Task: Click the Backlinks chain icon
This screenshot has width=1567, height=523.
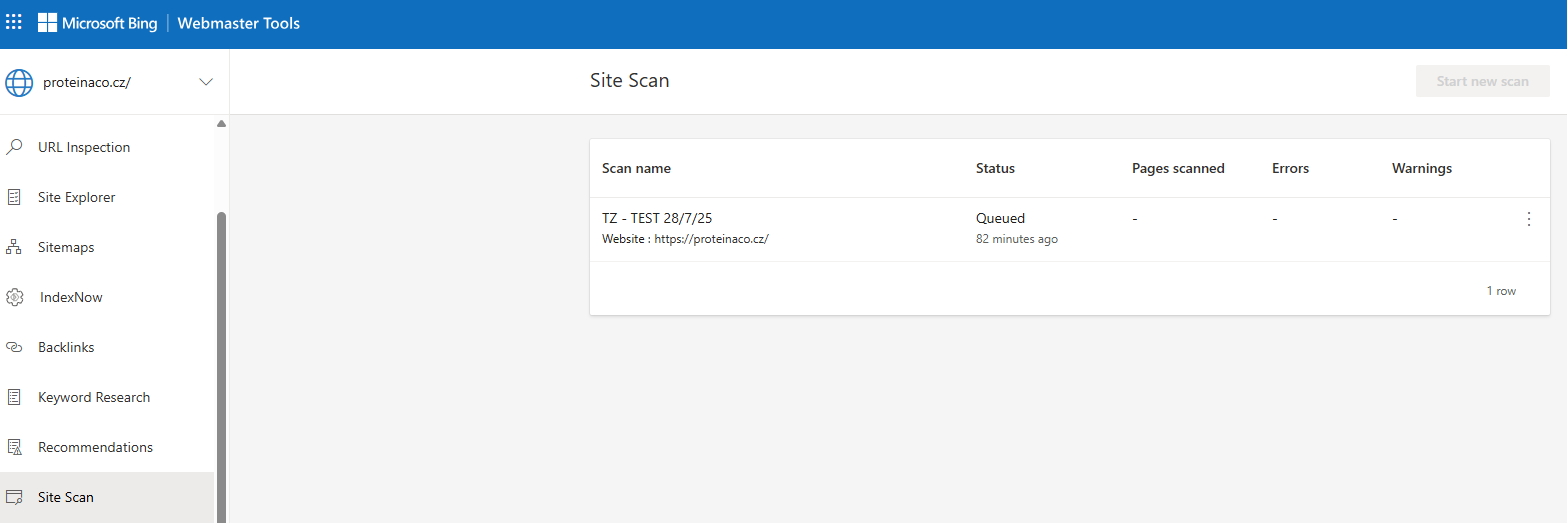Action: [x=14, y=347]
